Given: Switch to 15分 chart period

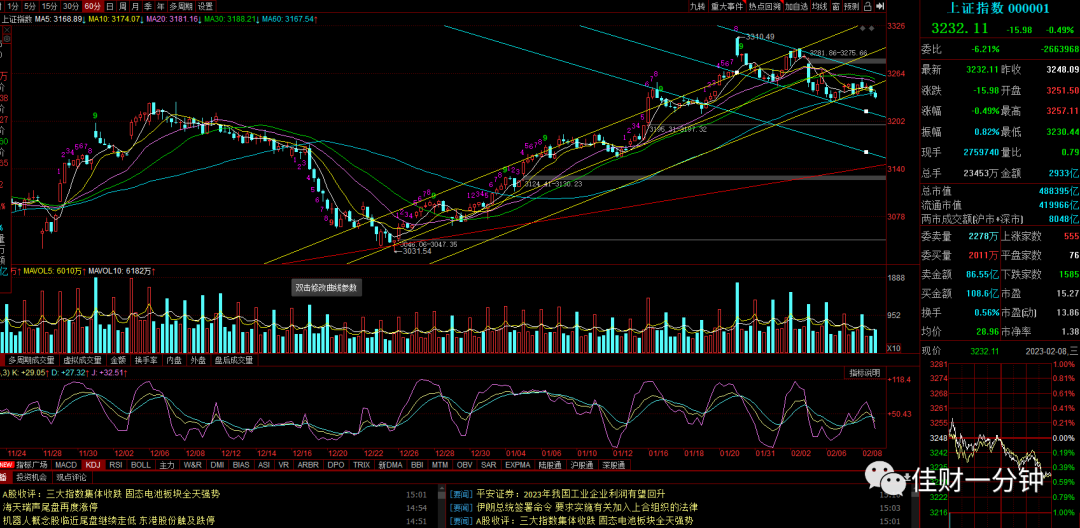Looking at the screenshot, I should pos(50,6).
